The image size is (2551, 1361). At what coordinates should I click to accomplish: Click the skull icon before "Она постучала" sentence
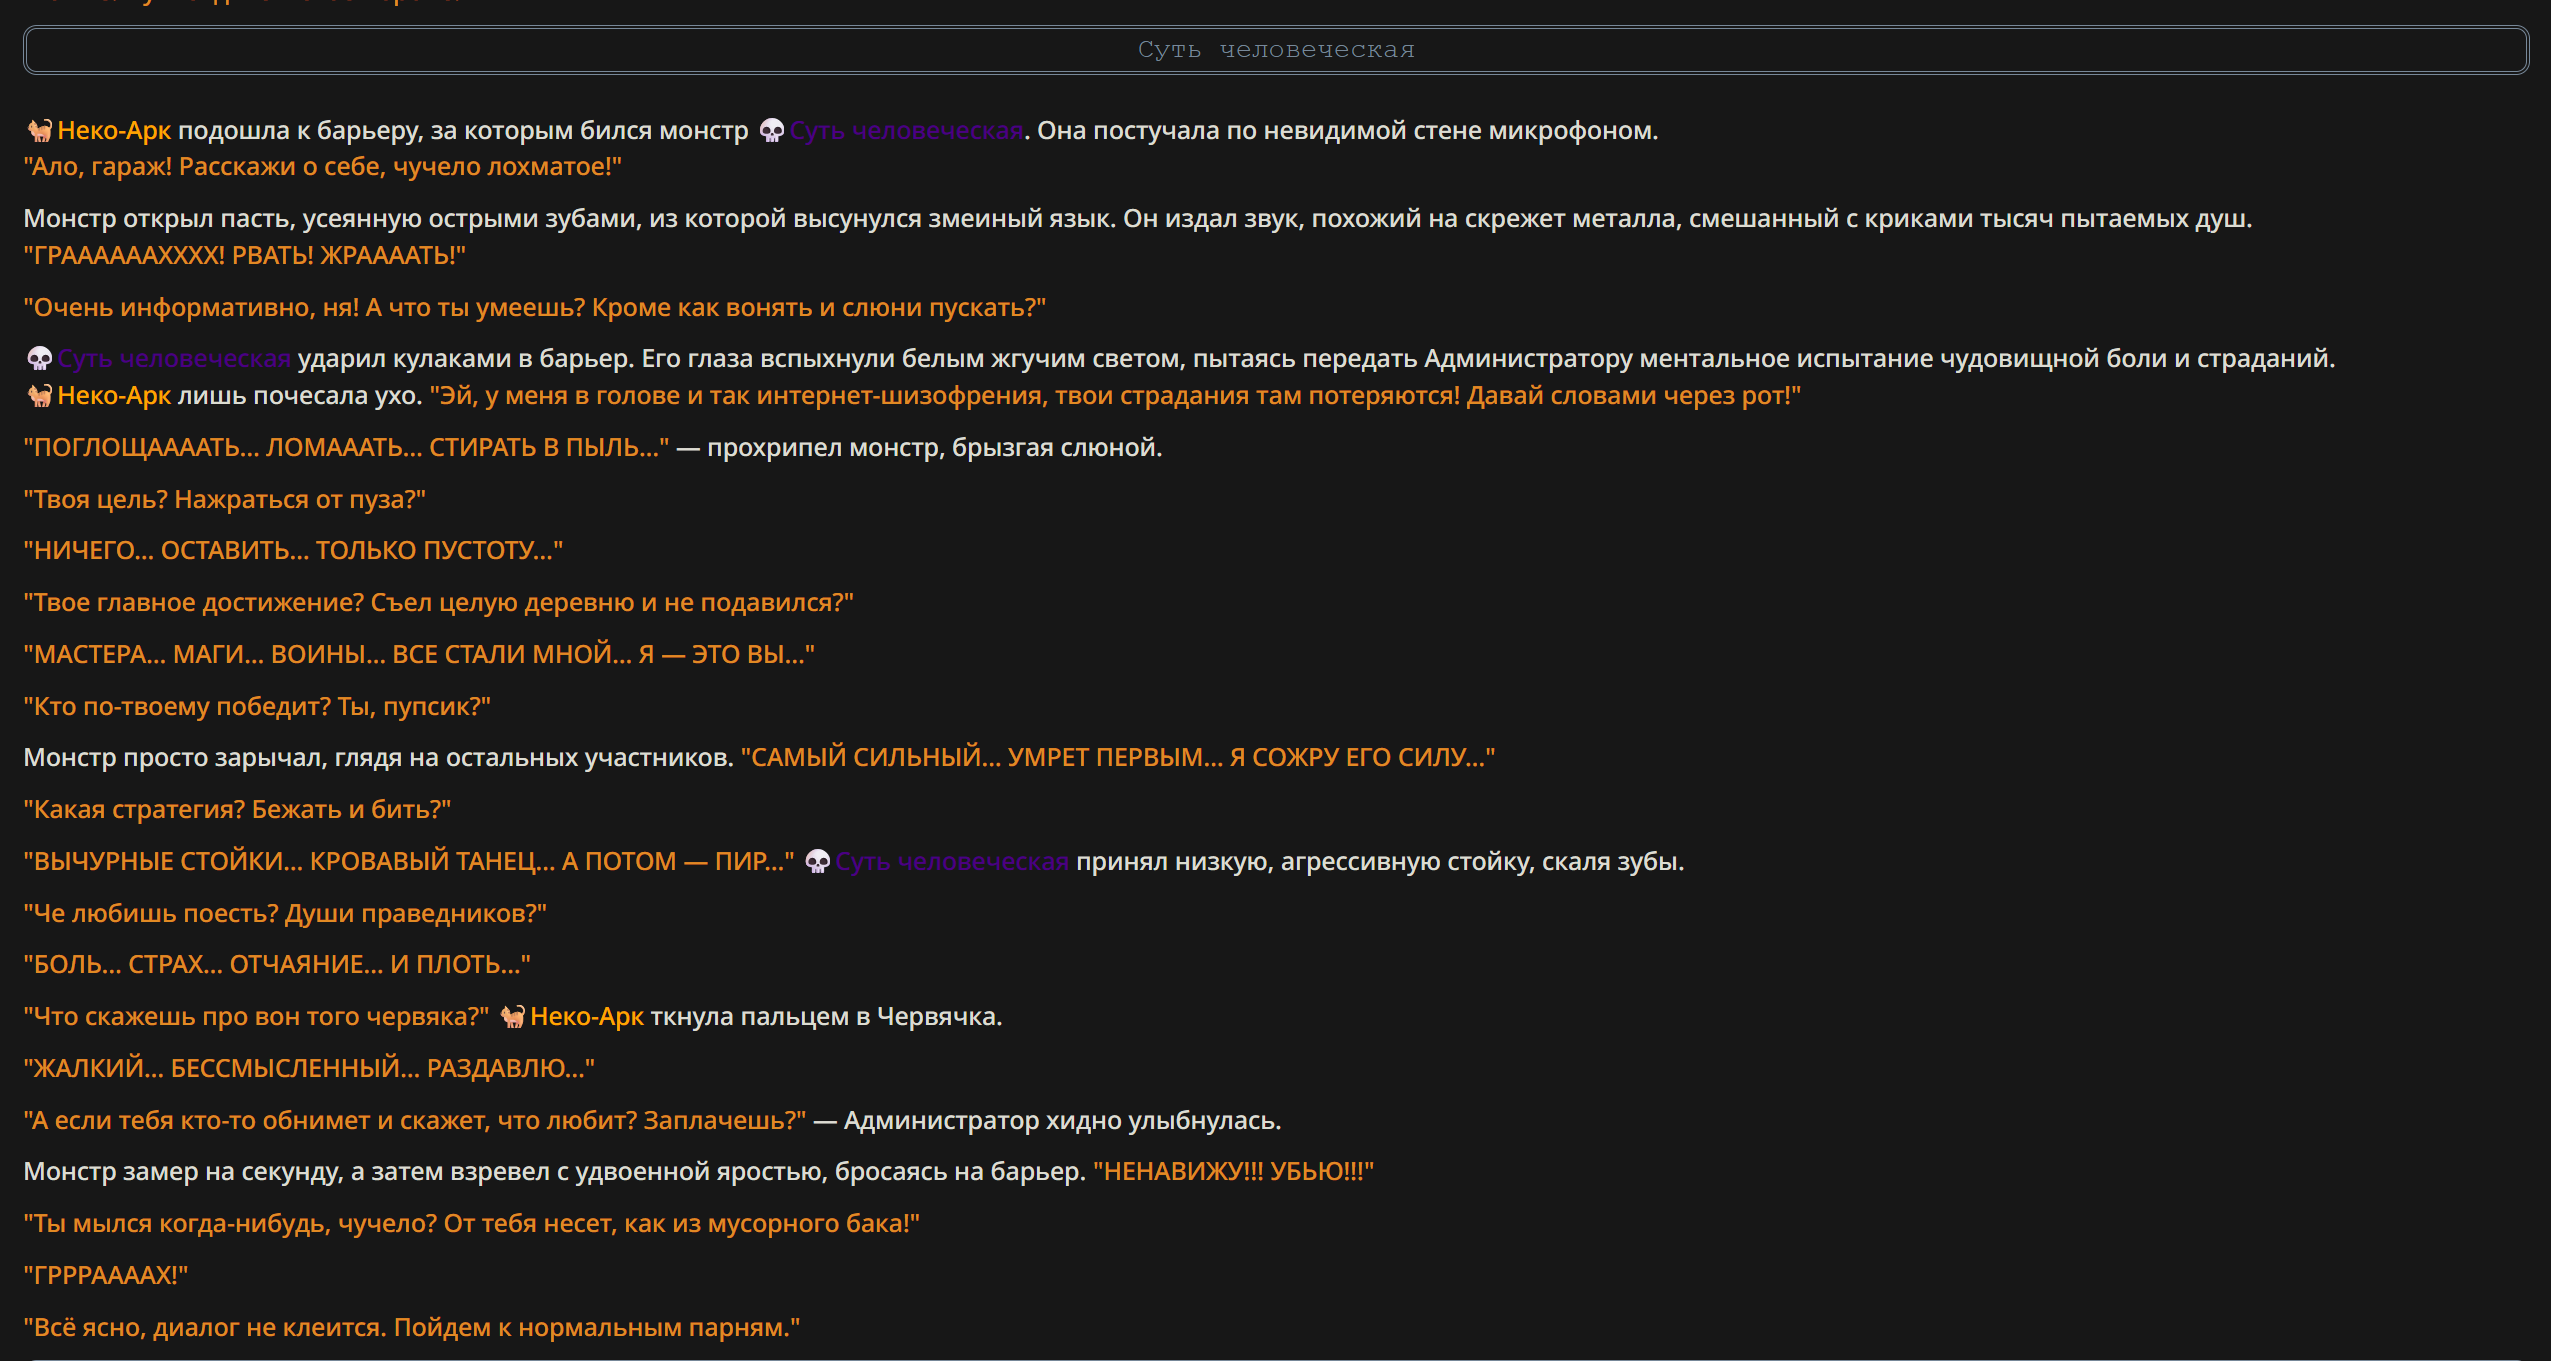pyautogui.click(x=771, y=131)
